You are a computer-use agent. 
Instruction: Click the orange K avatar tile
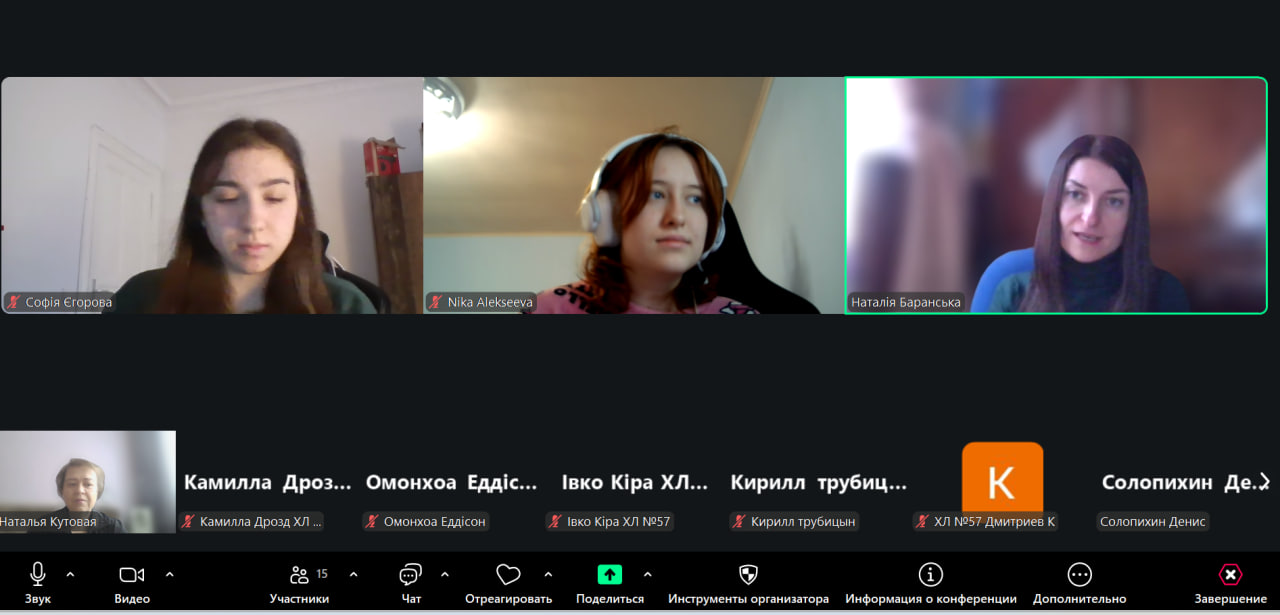1002,481
